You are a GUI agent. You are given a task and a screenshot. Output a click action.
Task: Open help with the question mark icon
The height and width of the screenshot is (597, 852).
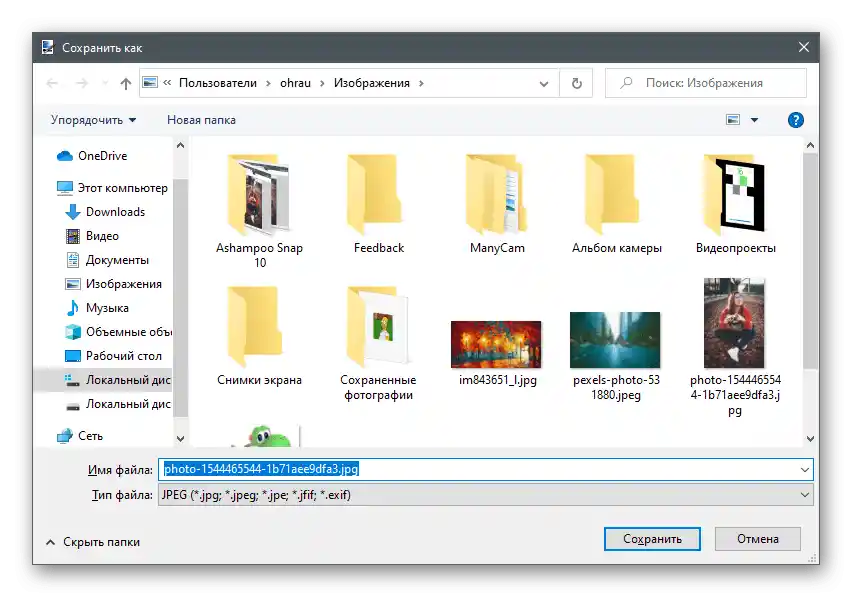pyautogui.click(x=795, y=120)
